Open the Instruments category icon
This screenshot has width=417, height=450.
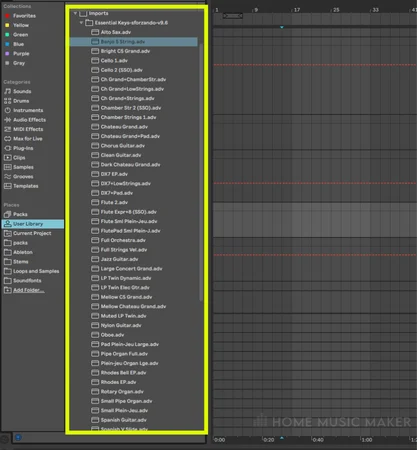pyautogui.click(x=7, y=110)
